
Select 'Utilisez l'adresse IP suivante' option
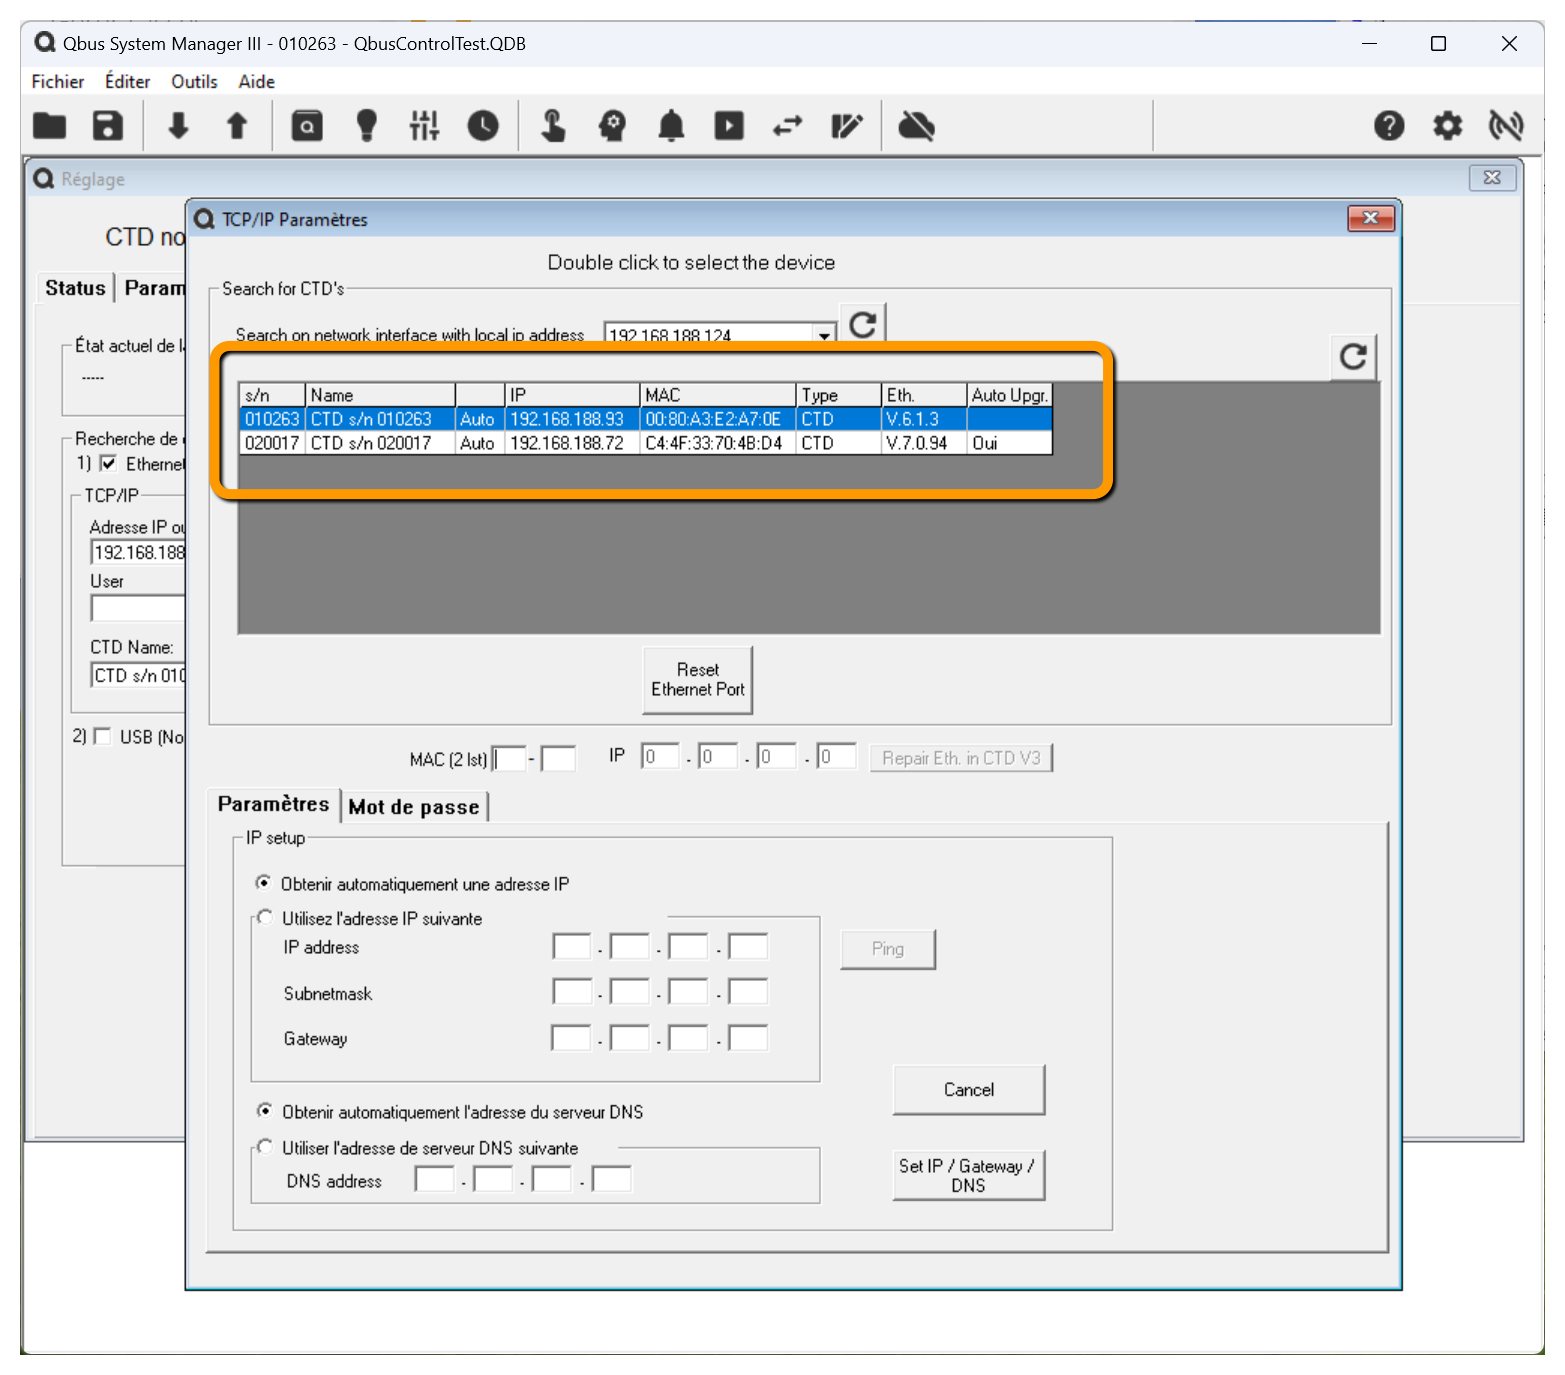pos(265,918)
